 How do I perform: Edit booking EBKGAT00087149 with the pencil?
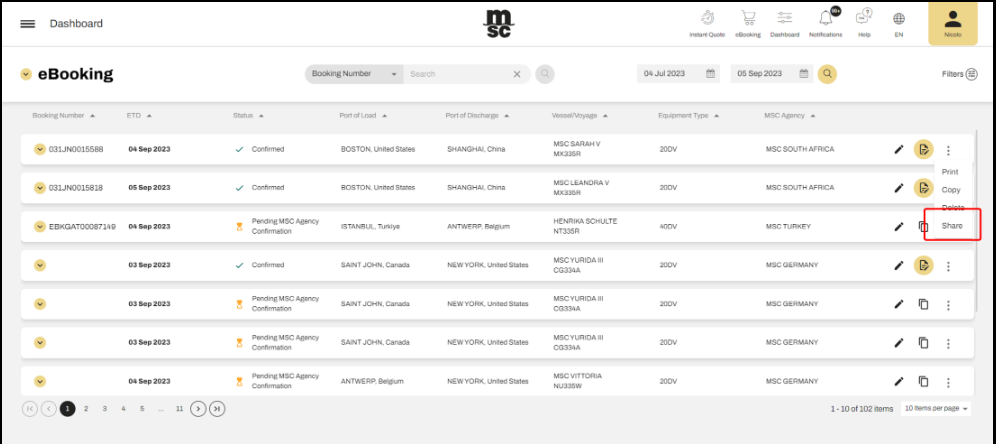point(899,226)
